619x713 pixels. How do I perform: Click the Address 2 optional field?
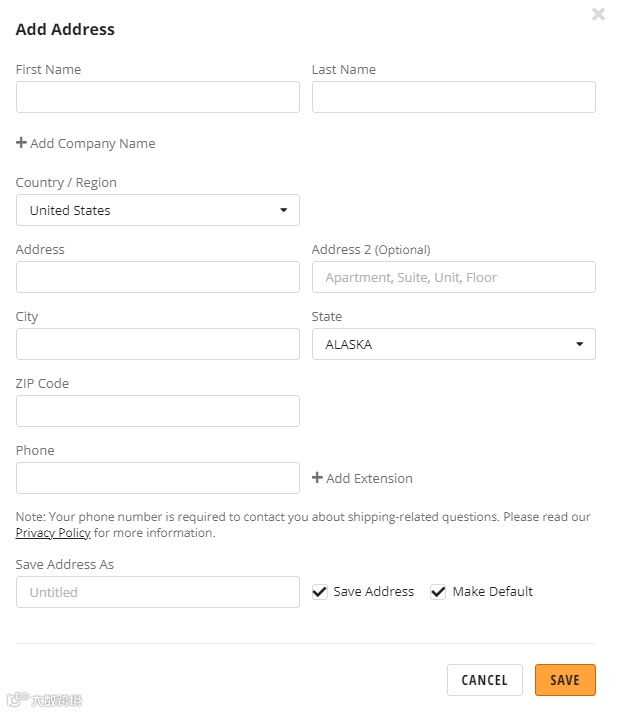(454, 277)
